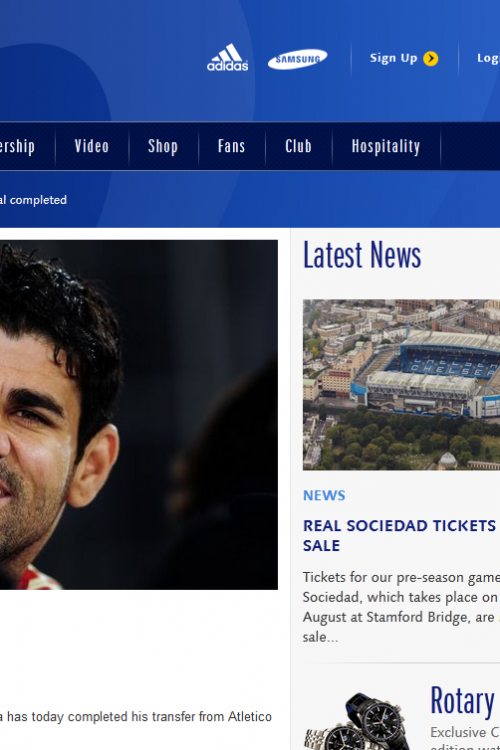Open the main player photo story
500x750 pixels.
pyautogui.click(x=139, y=415)
